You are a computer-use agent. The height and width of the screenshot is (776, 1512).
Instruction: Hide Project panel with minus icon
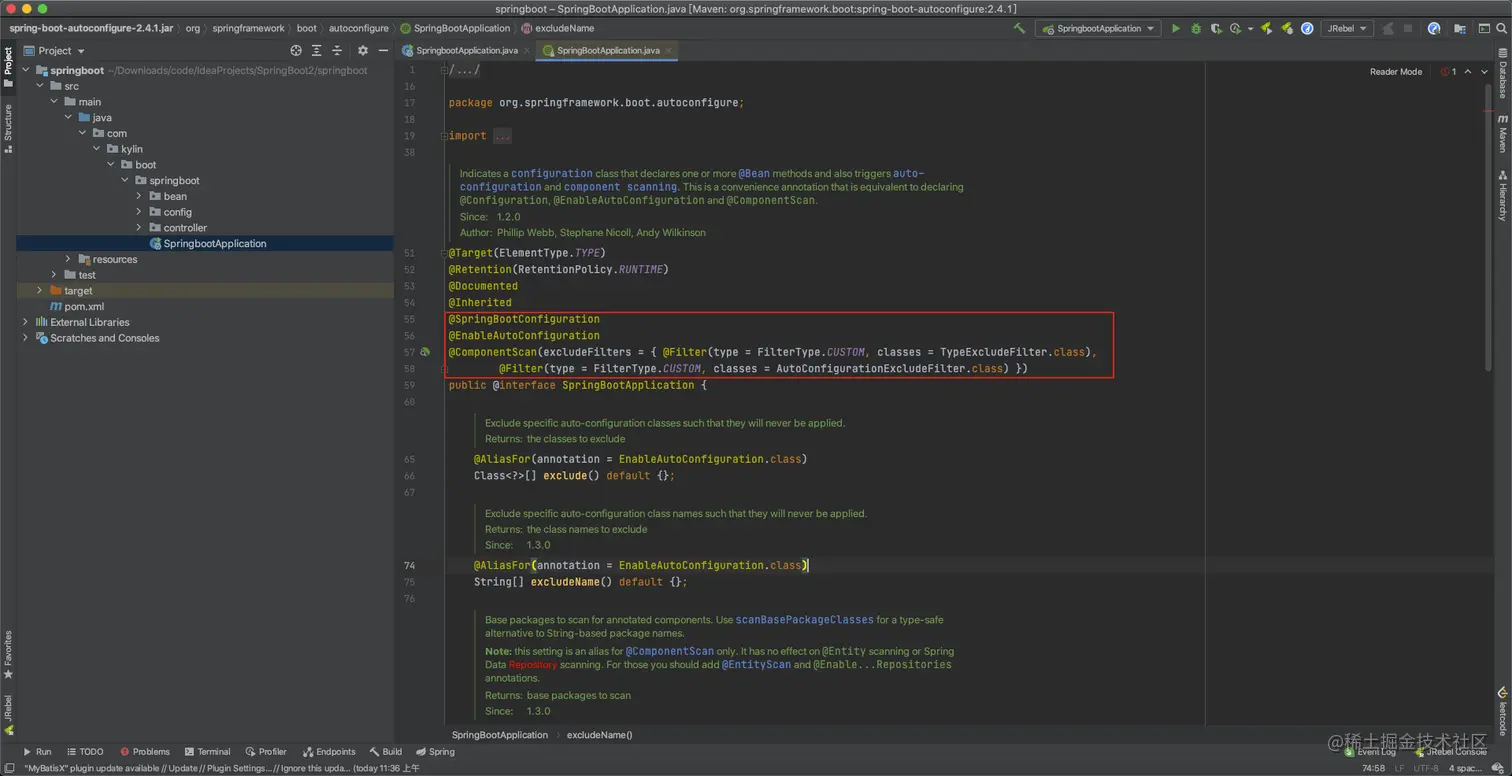point(384,50)
